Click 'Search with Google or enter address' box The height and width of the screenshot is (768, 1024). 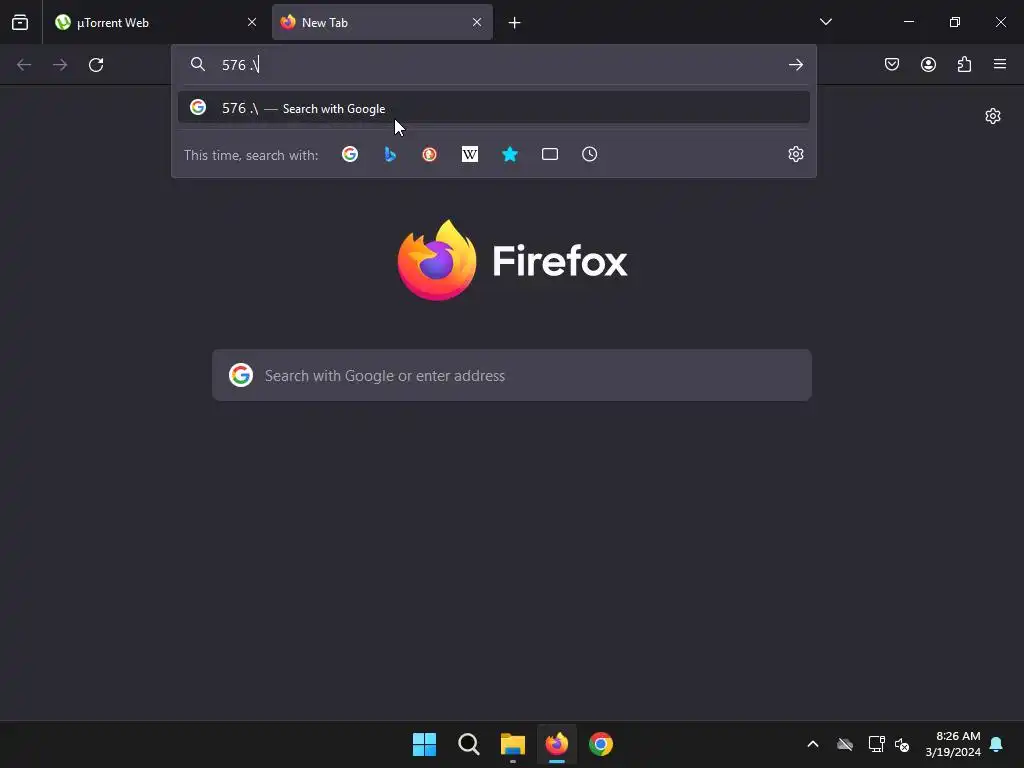[512, 376]
